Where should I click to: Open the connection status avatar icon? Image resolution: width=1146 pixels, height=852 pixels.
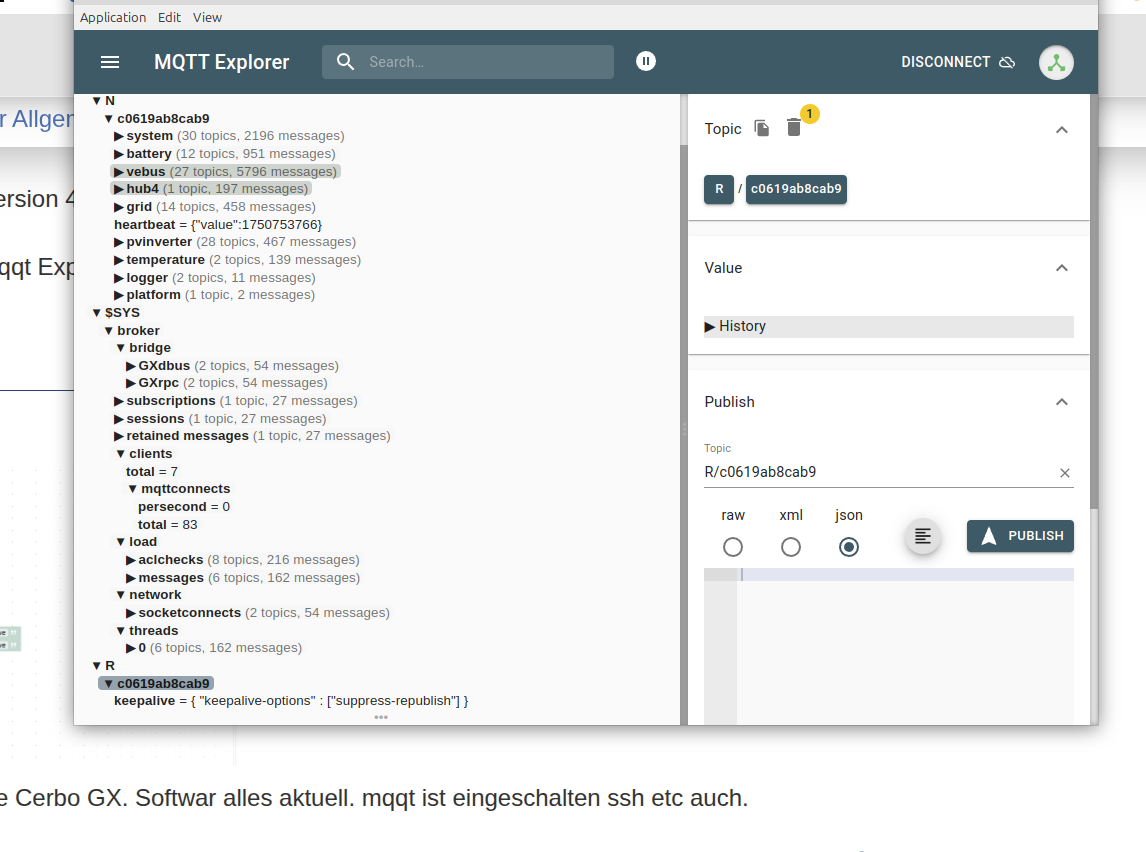(x=1056, y=63)
